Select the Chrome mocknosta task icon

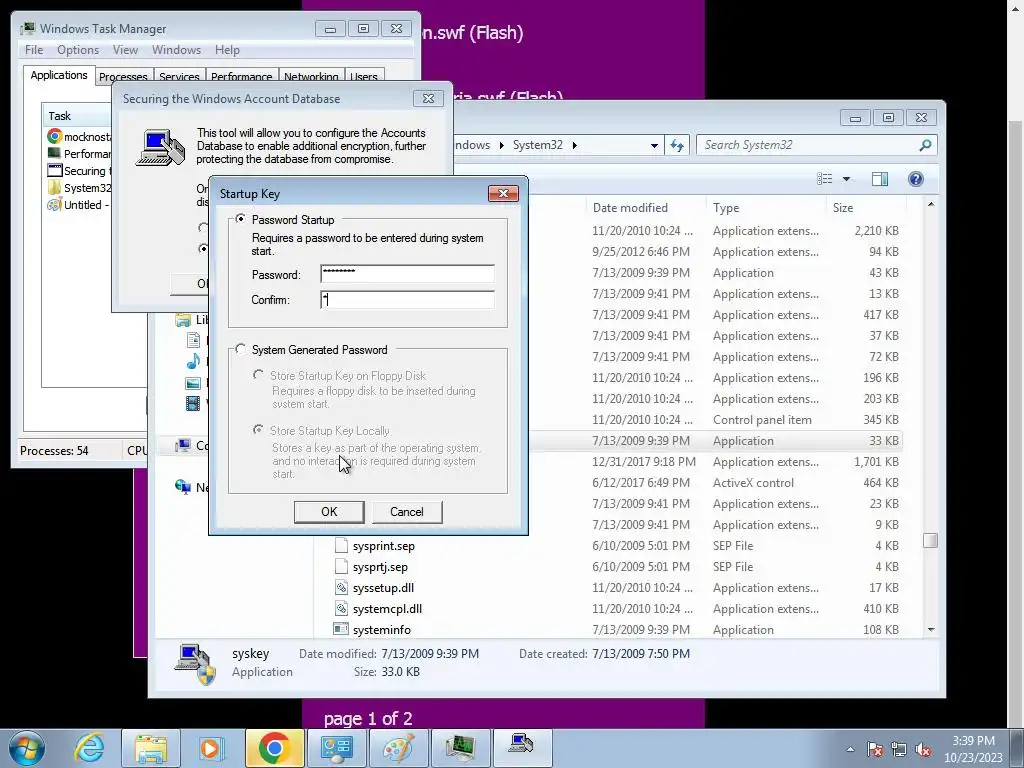(x=55, y=136)
